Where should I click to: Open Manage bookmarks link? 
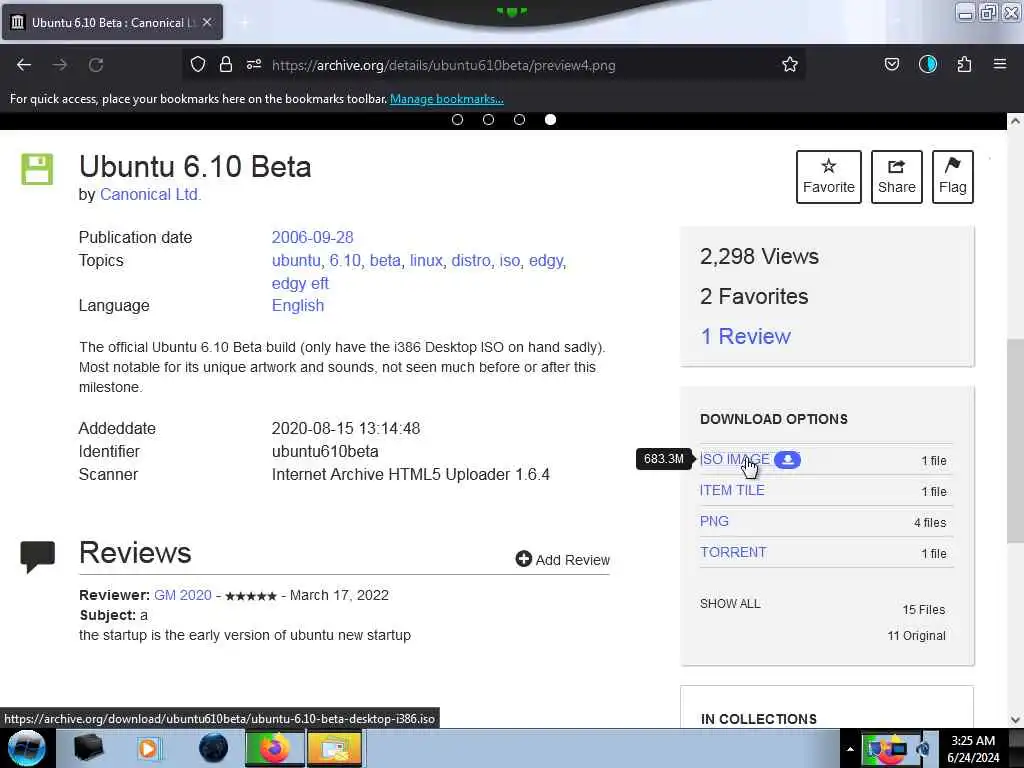[447, 99]
